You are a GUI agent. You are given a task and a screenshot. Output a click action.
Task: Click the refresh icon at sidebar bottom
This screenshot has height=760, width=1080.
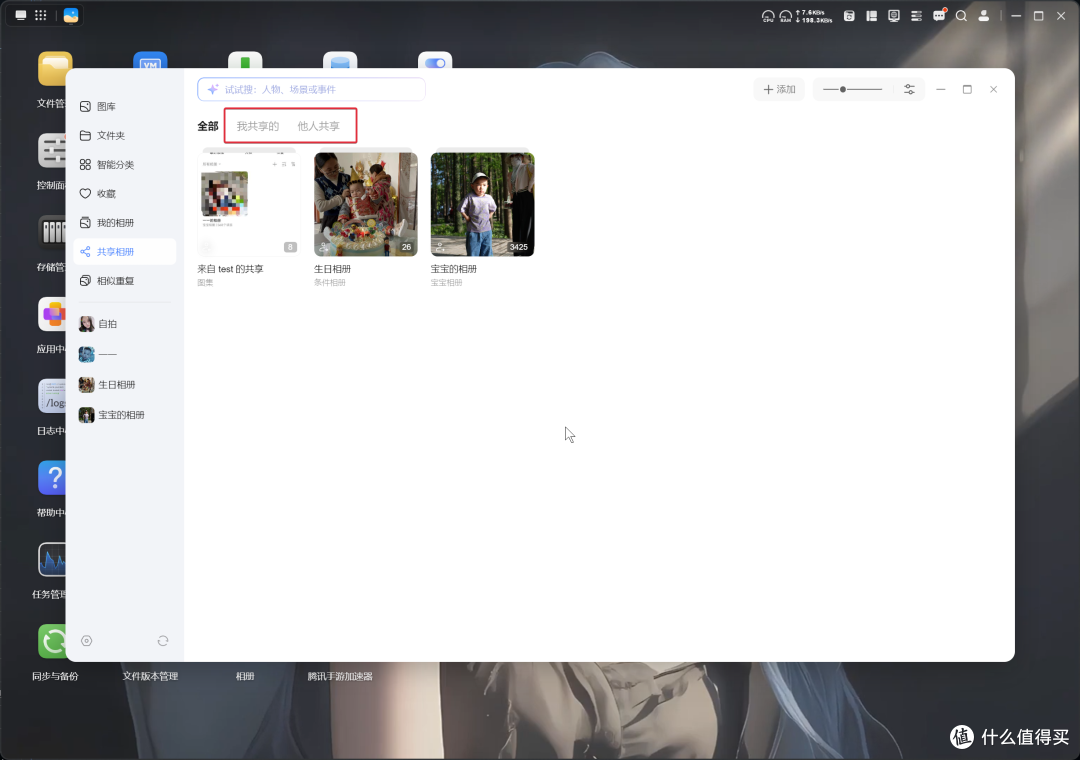pos(163,641)
